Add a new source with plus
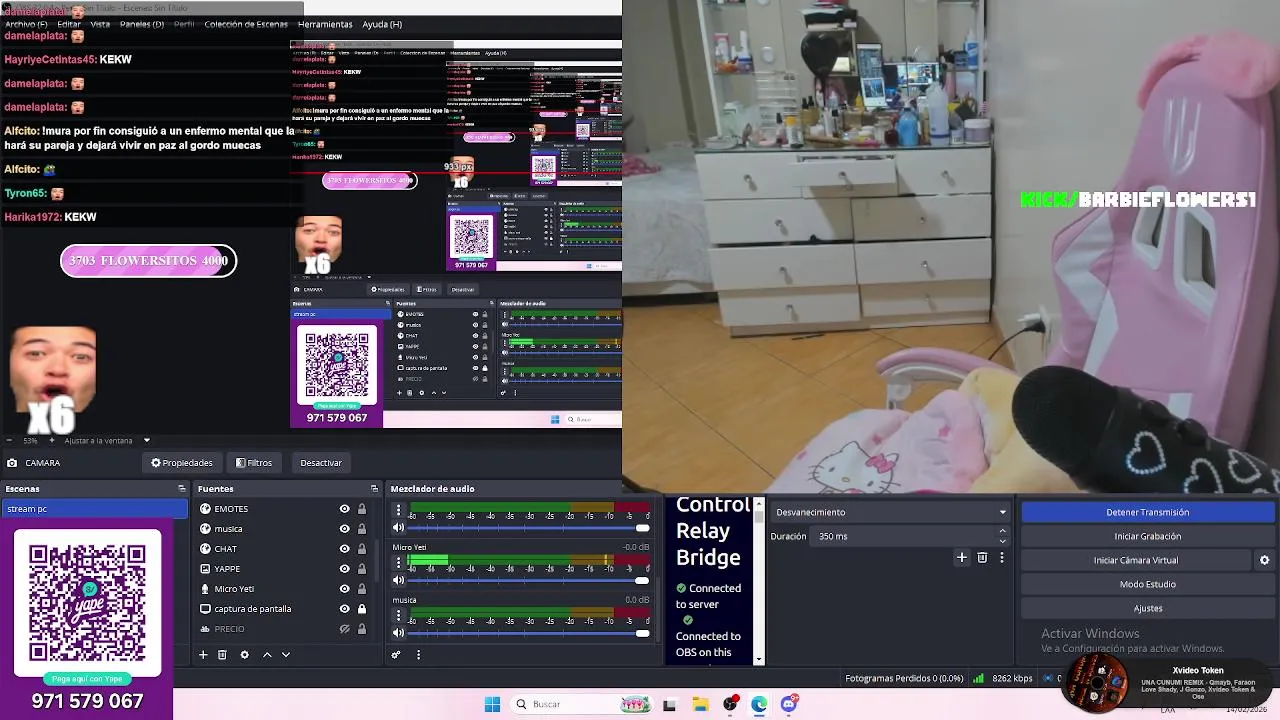 coord(203,655)
